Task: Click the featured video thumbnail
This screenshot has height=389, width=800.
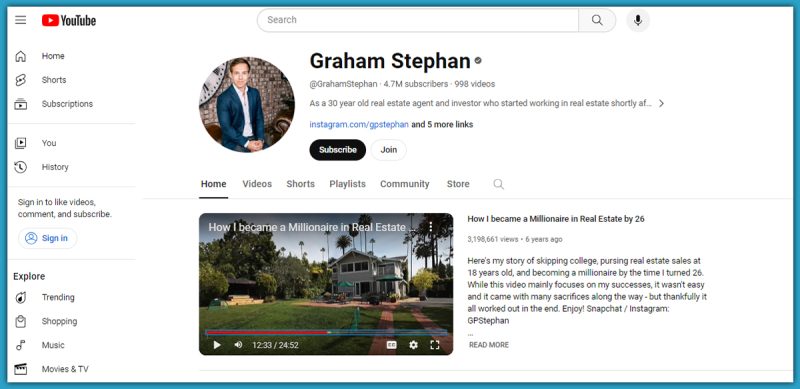Action: click(326, 284)
